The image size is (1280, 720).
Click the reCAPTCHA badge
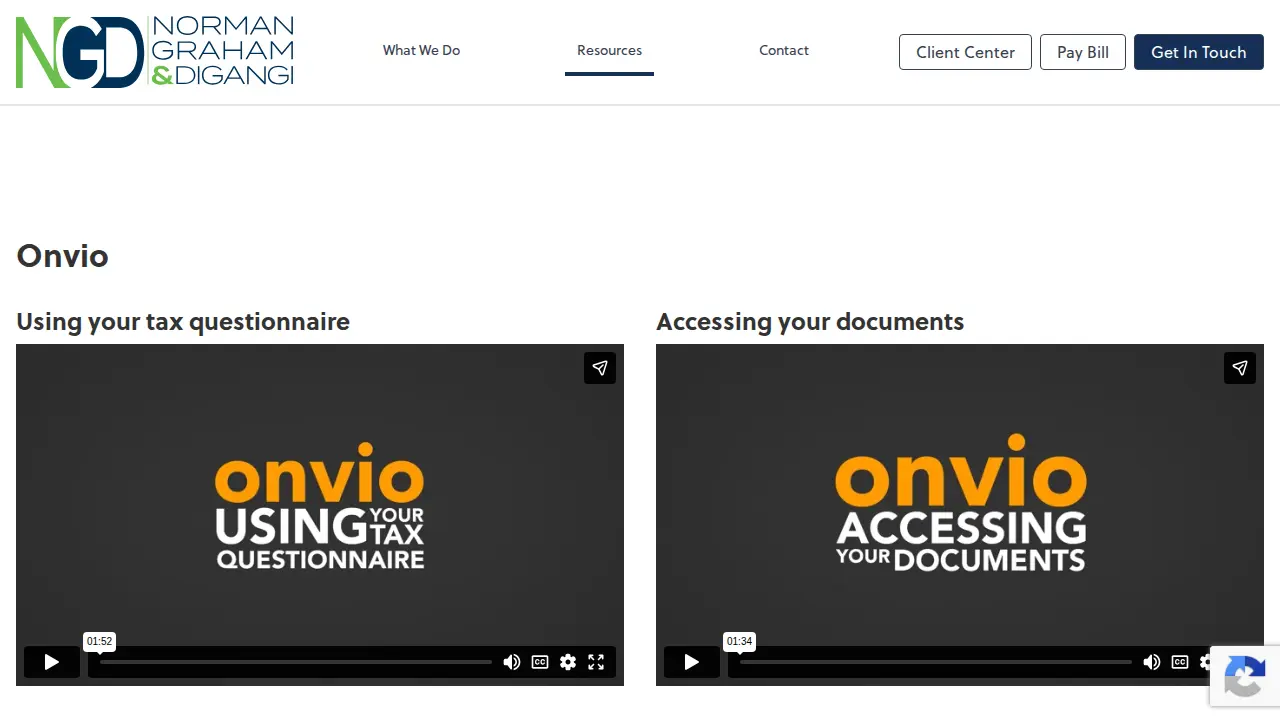[1245, 676]
